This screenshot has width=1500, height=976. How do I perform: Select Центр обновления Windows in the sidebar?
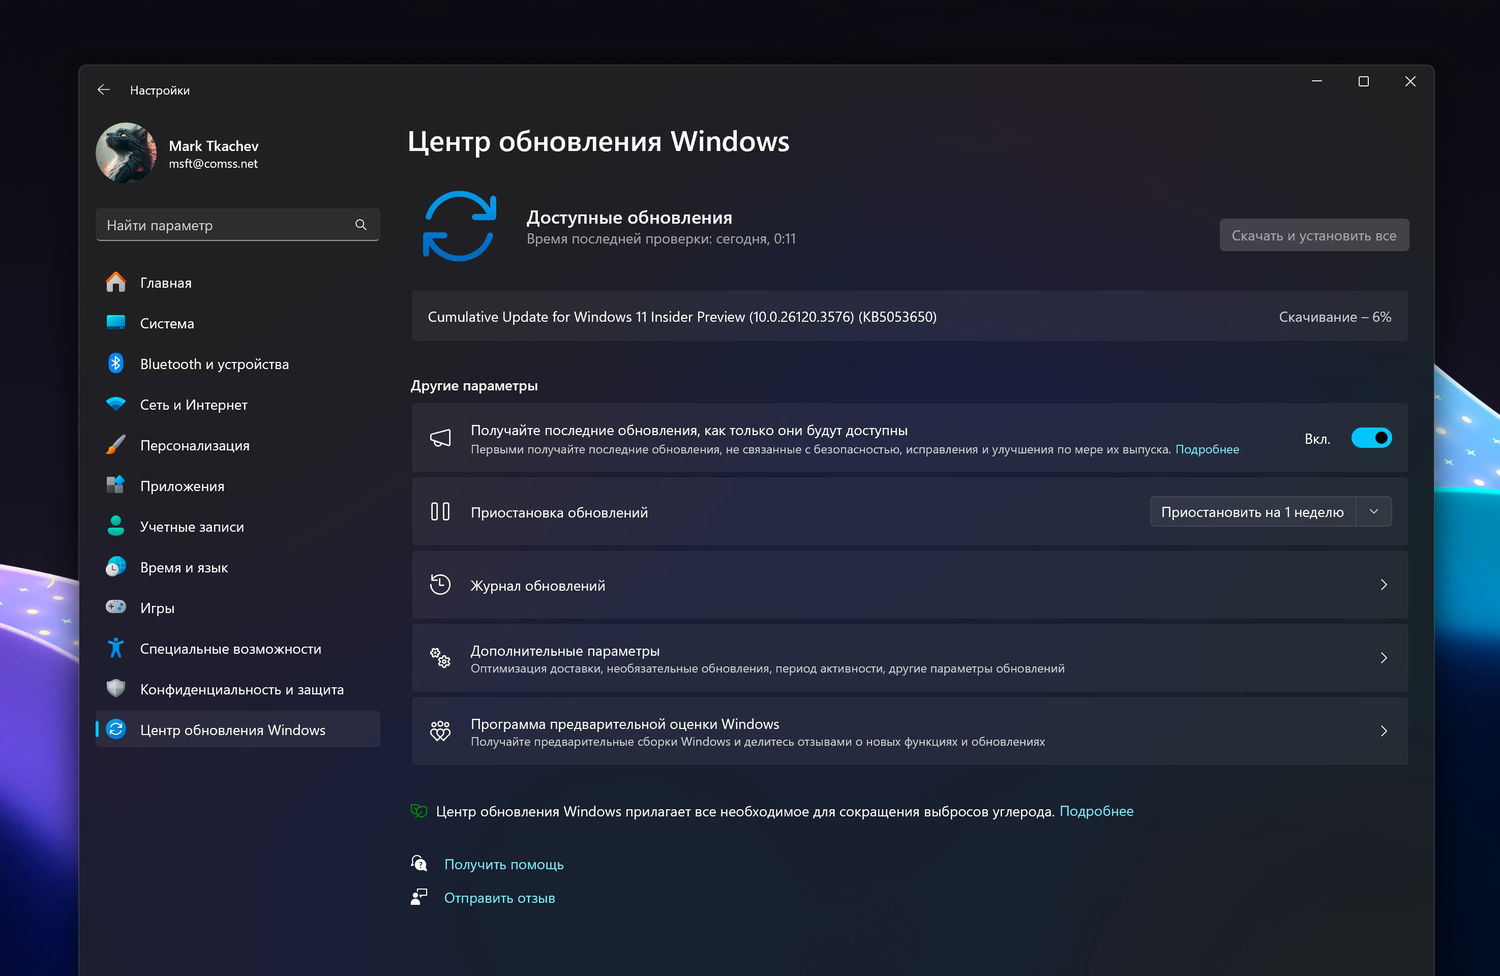(238, 730)
